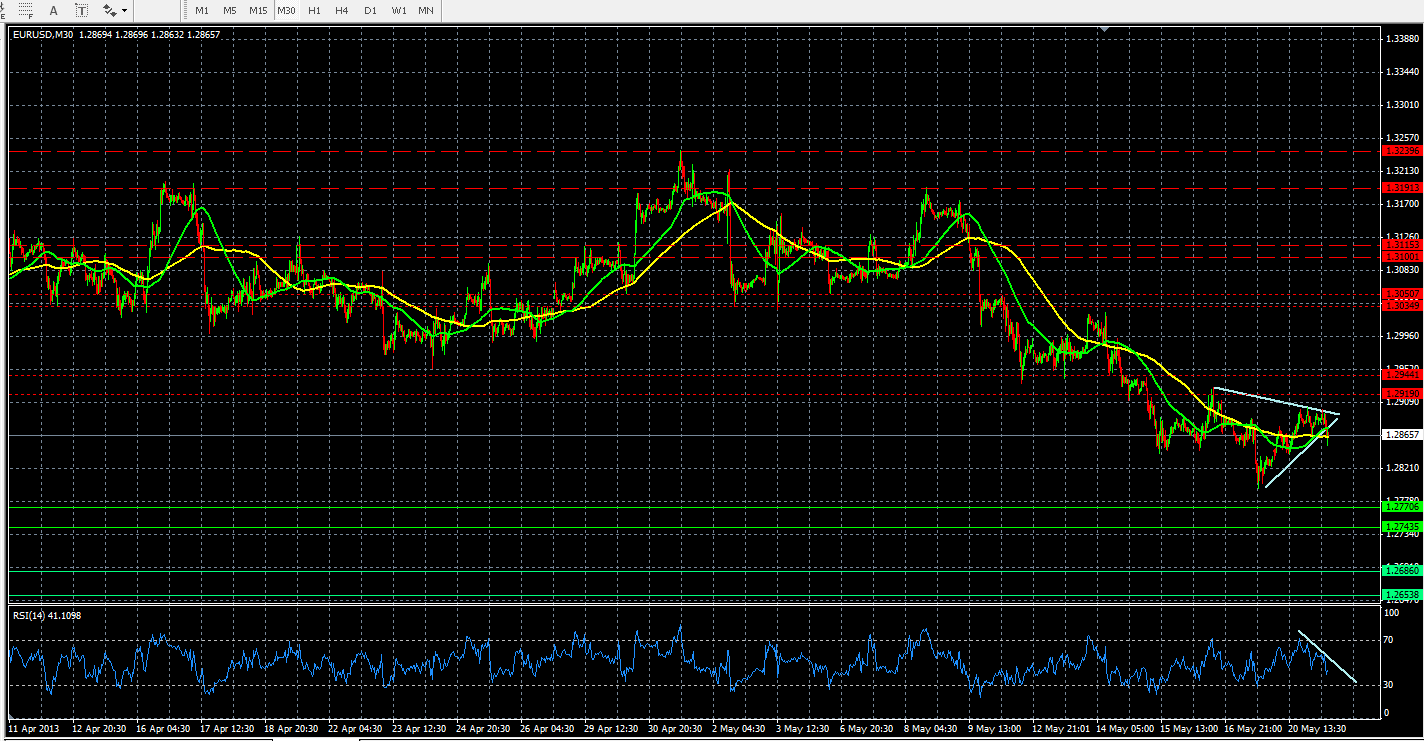The height and width of the screenshot is (741, 1424).
Task: Click the 1.26538 green price label
Action: (1400, 594)
